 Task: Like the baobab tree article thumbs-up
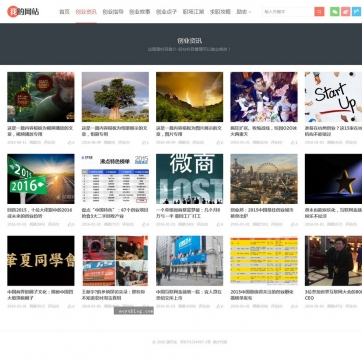(146, 143)
